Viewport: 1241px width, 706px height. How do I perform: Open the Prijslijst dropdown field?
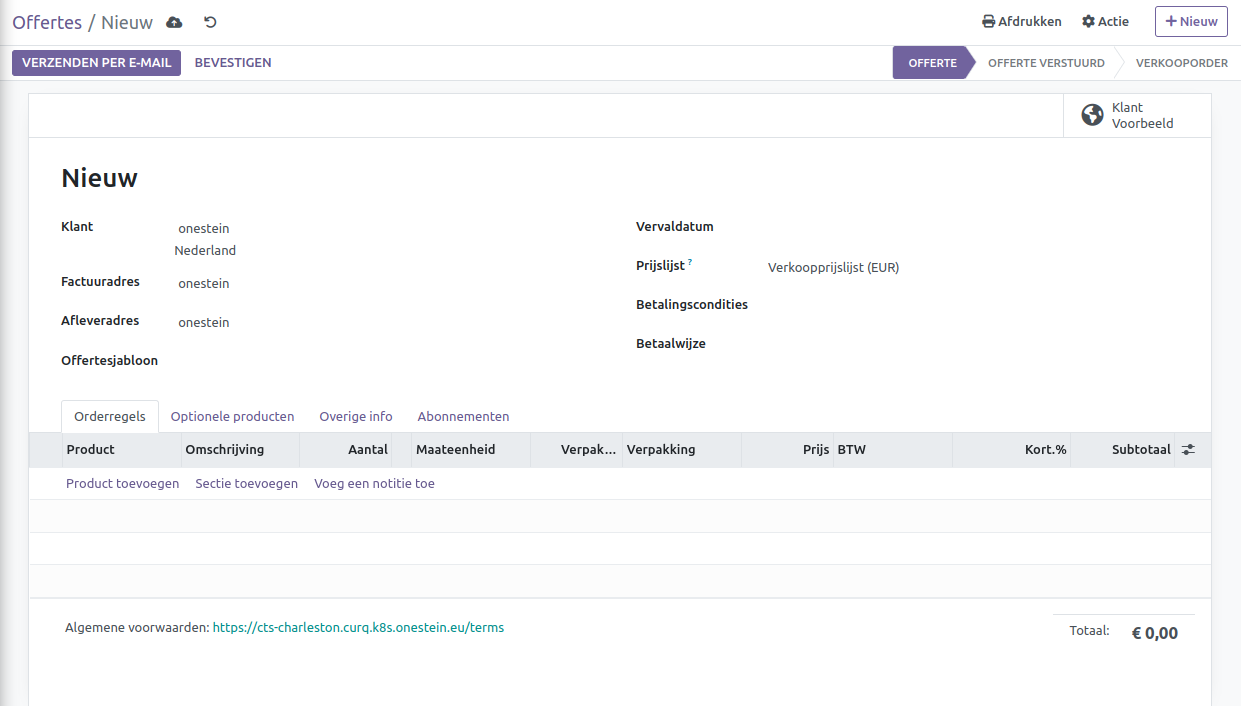(x=900, y=267)
